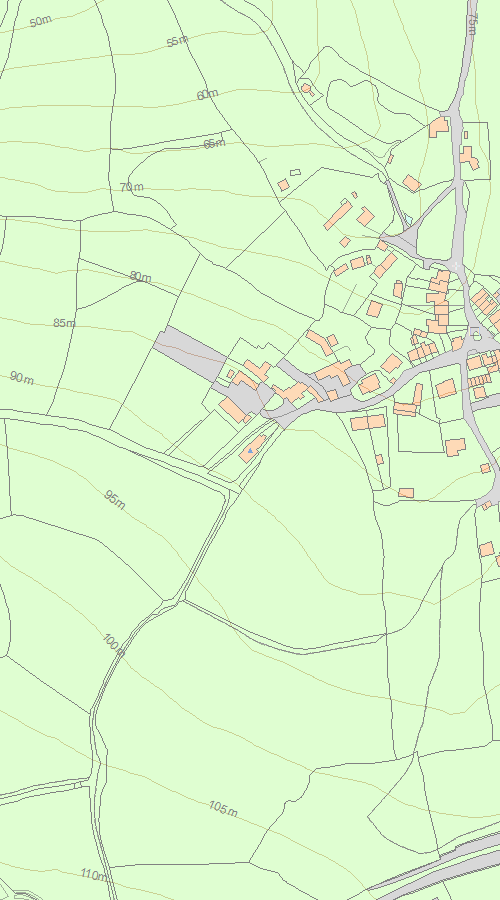Click the 80m contour label
This screenshot has height=900, width=500.
141,277
